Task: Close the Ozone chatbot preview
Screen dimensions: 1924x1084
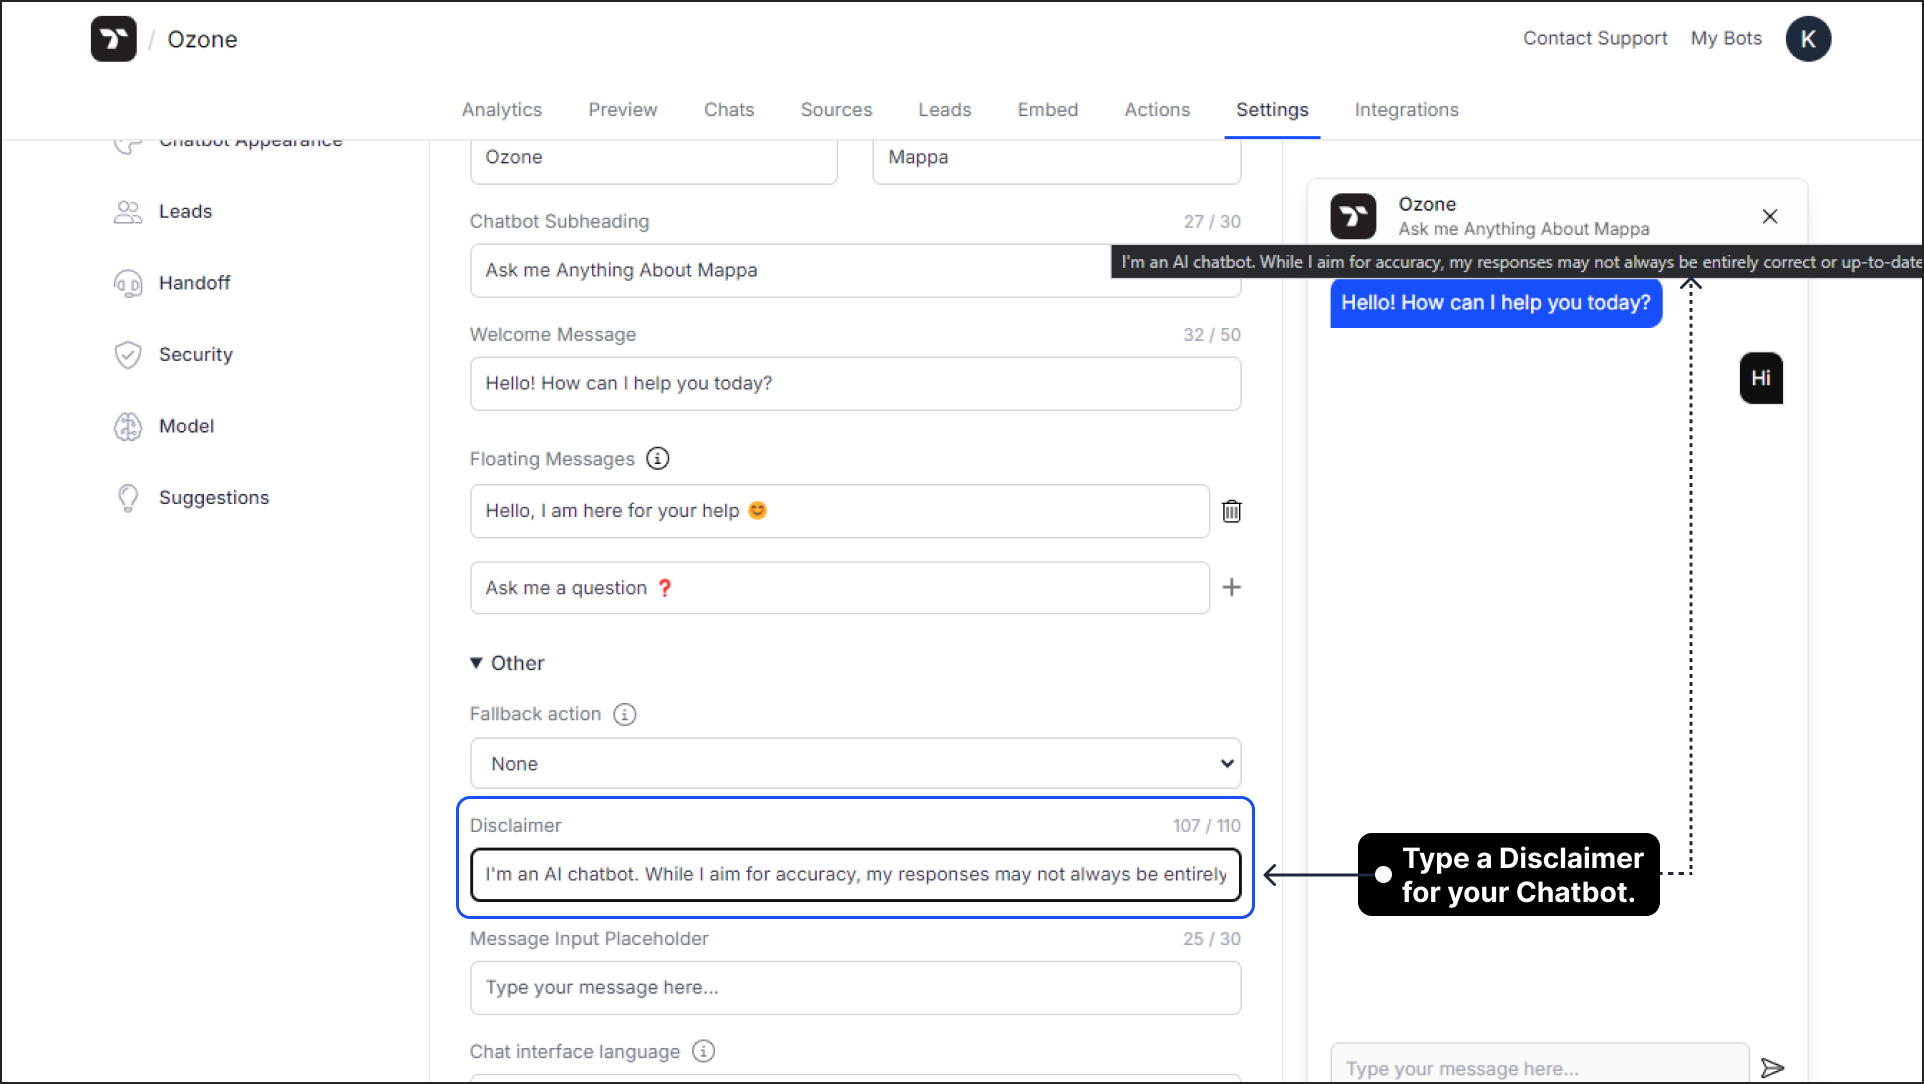Action: click(x=1771, y=215)
